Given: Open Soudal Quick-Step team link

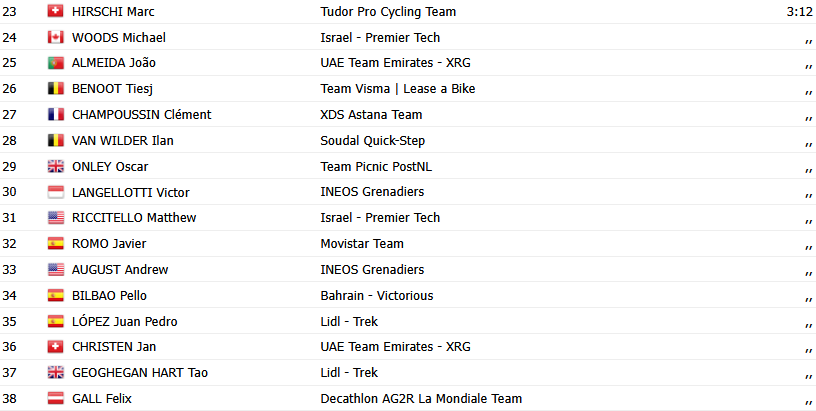Looking at the screenshot, I should point(373,141).
